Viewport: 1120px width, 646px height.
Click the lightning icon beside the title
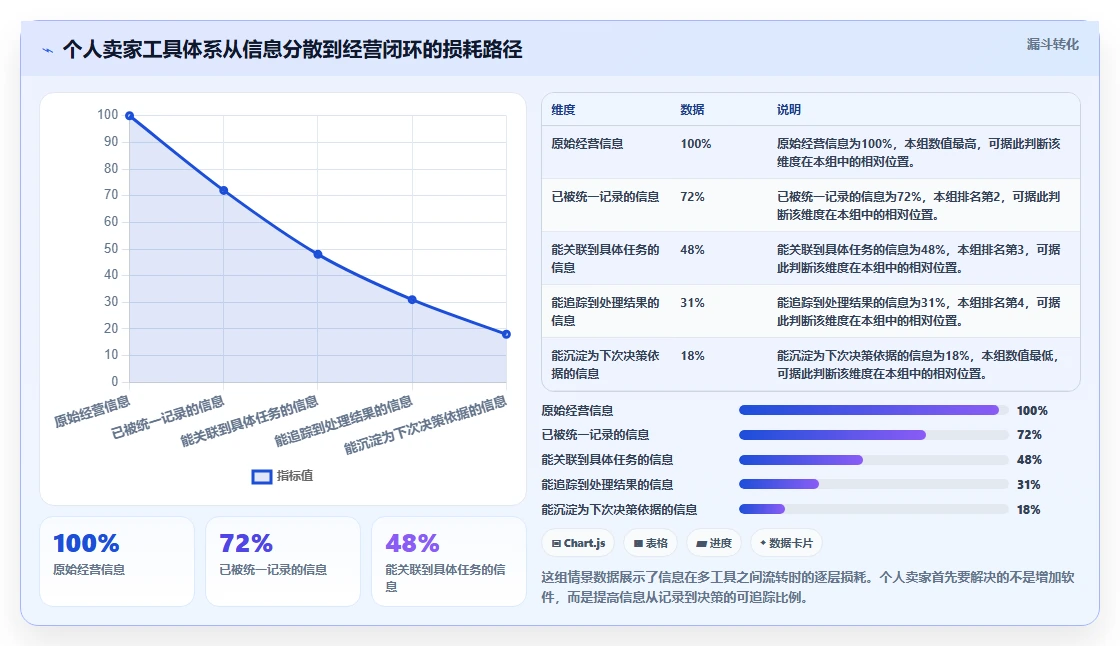tap(48, 50)
